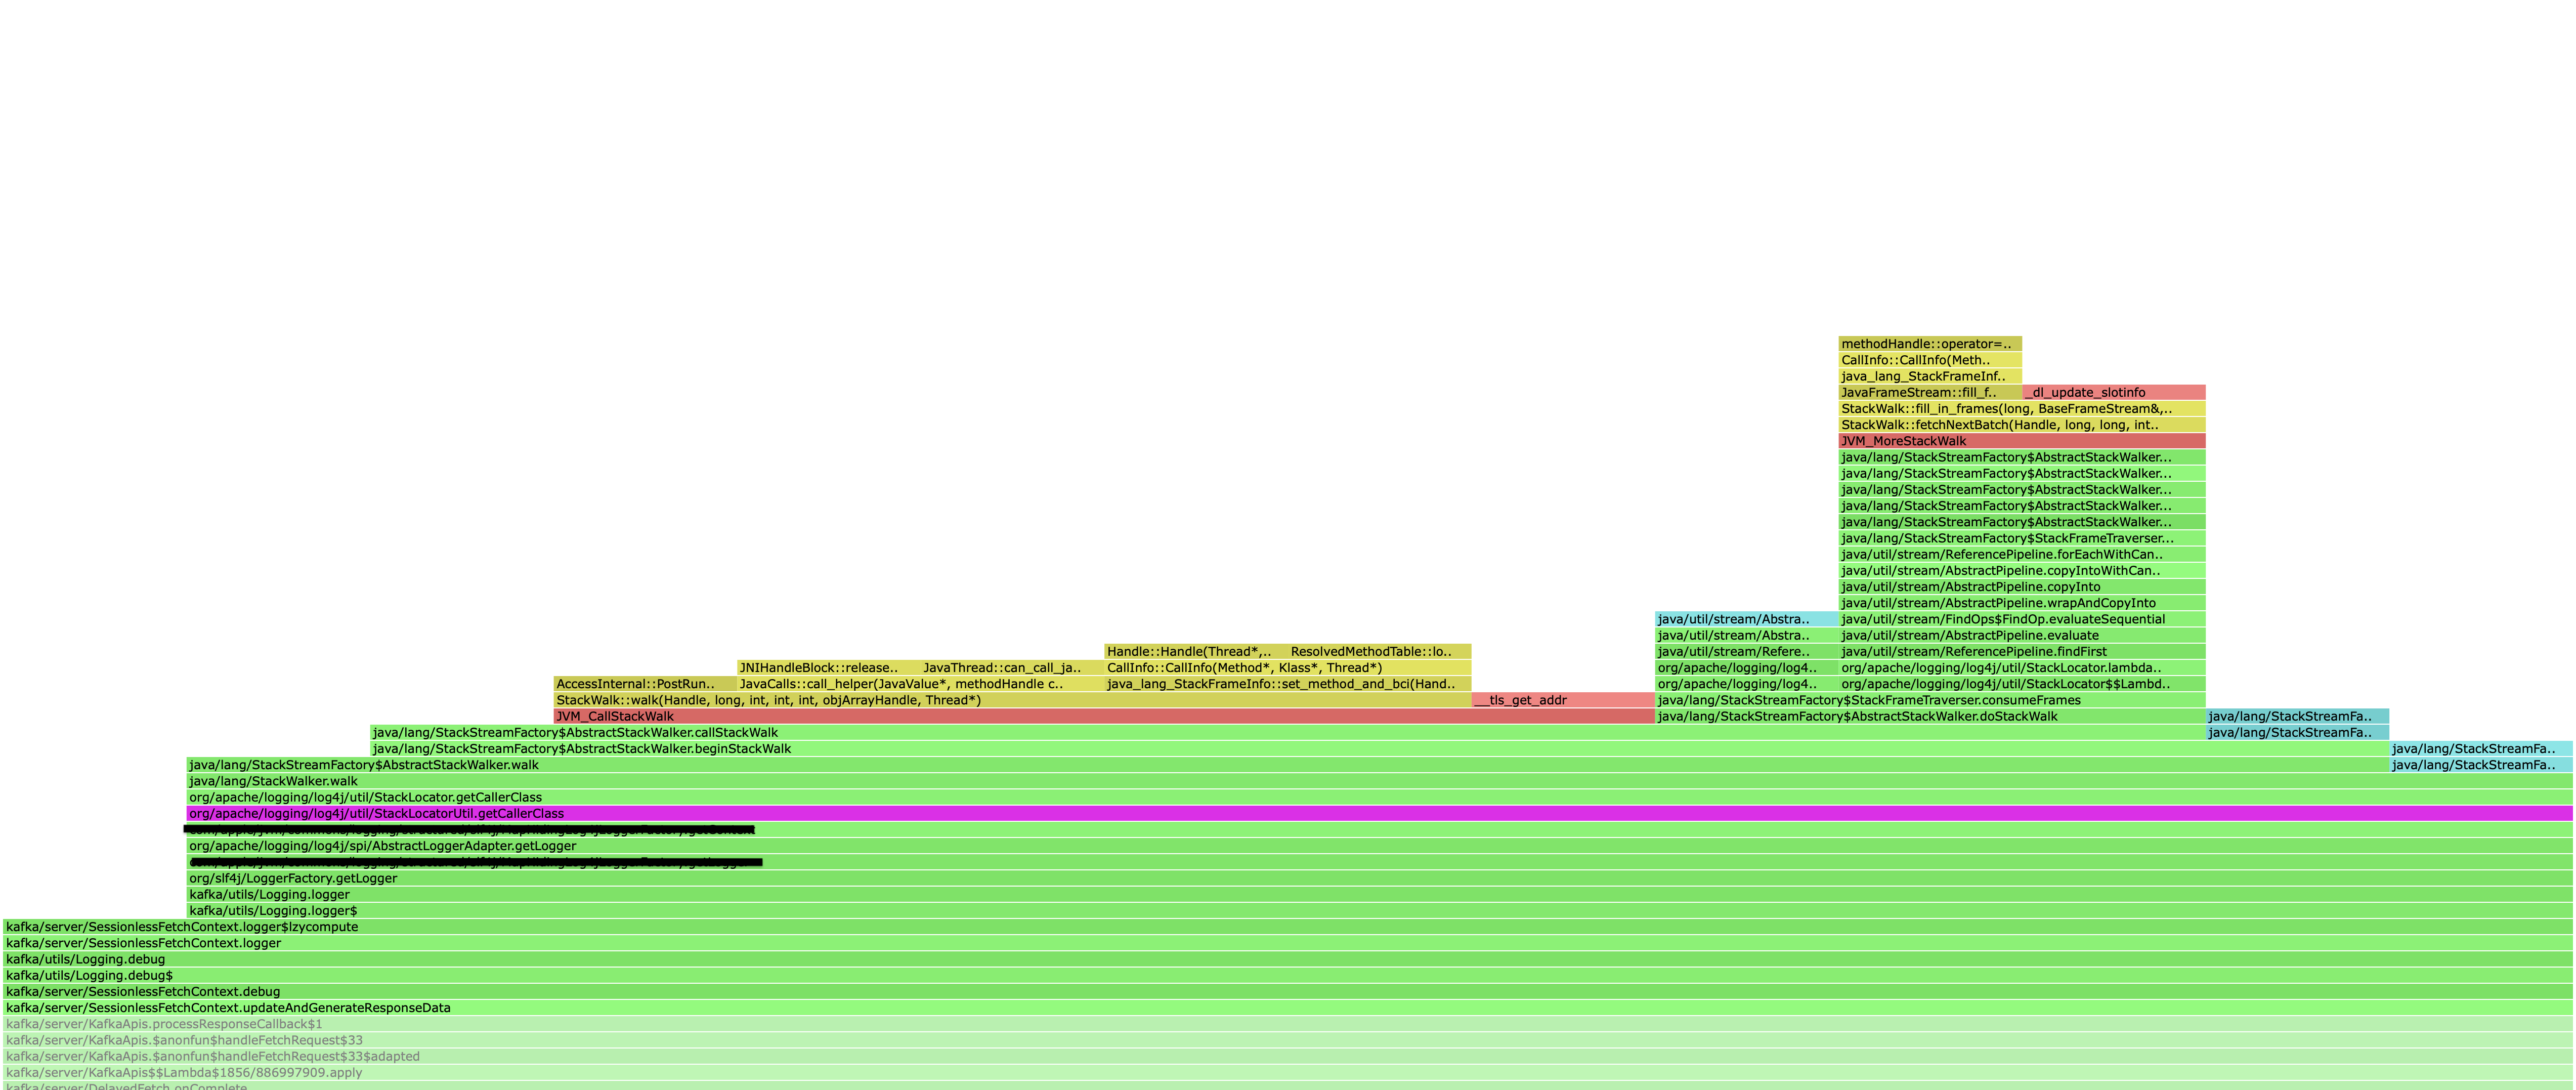Click the FindOps$FindOp.evaluateSequential frame
The height and width of the screenshot is (1090, 2576).
click(2022, 619)
